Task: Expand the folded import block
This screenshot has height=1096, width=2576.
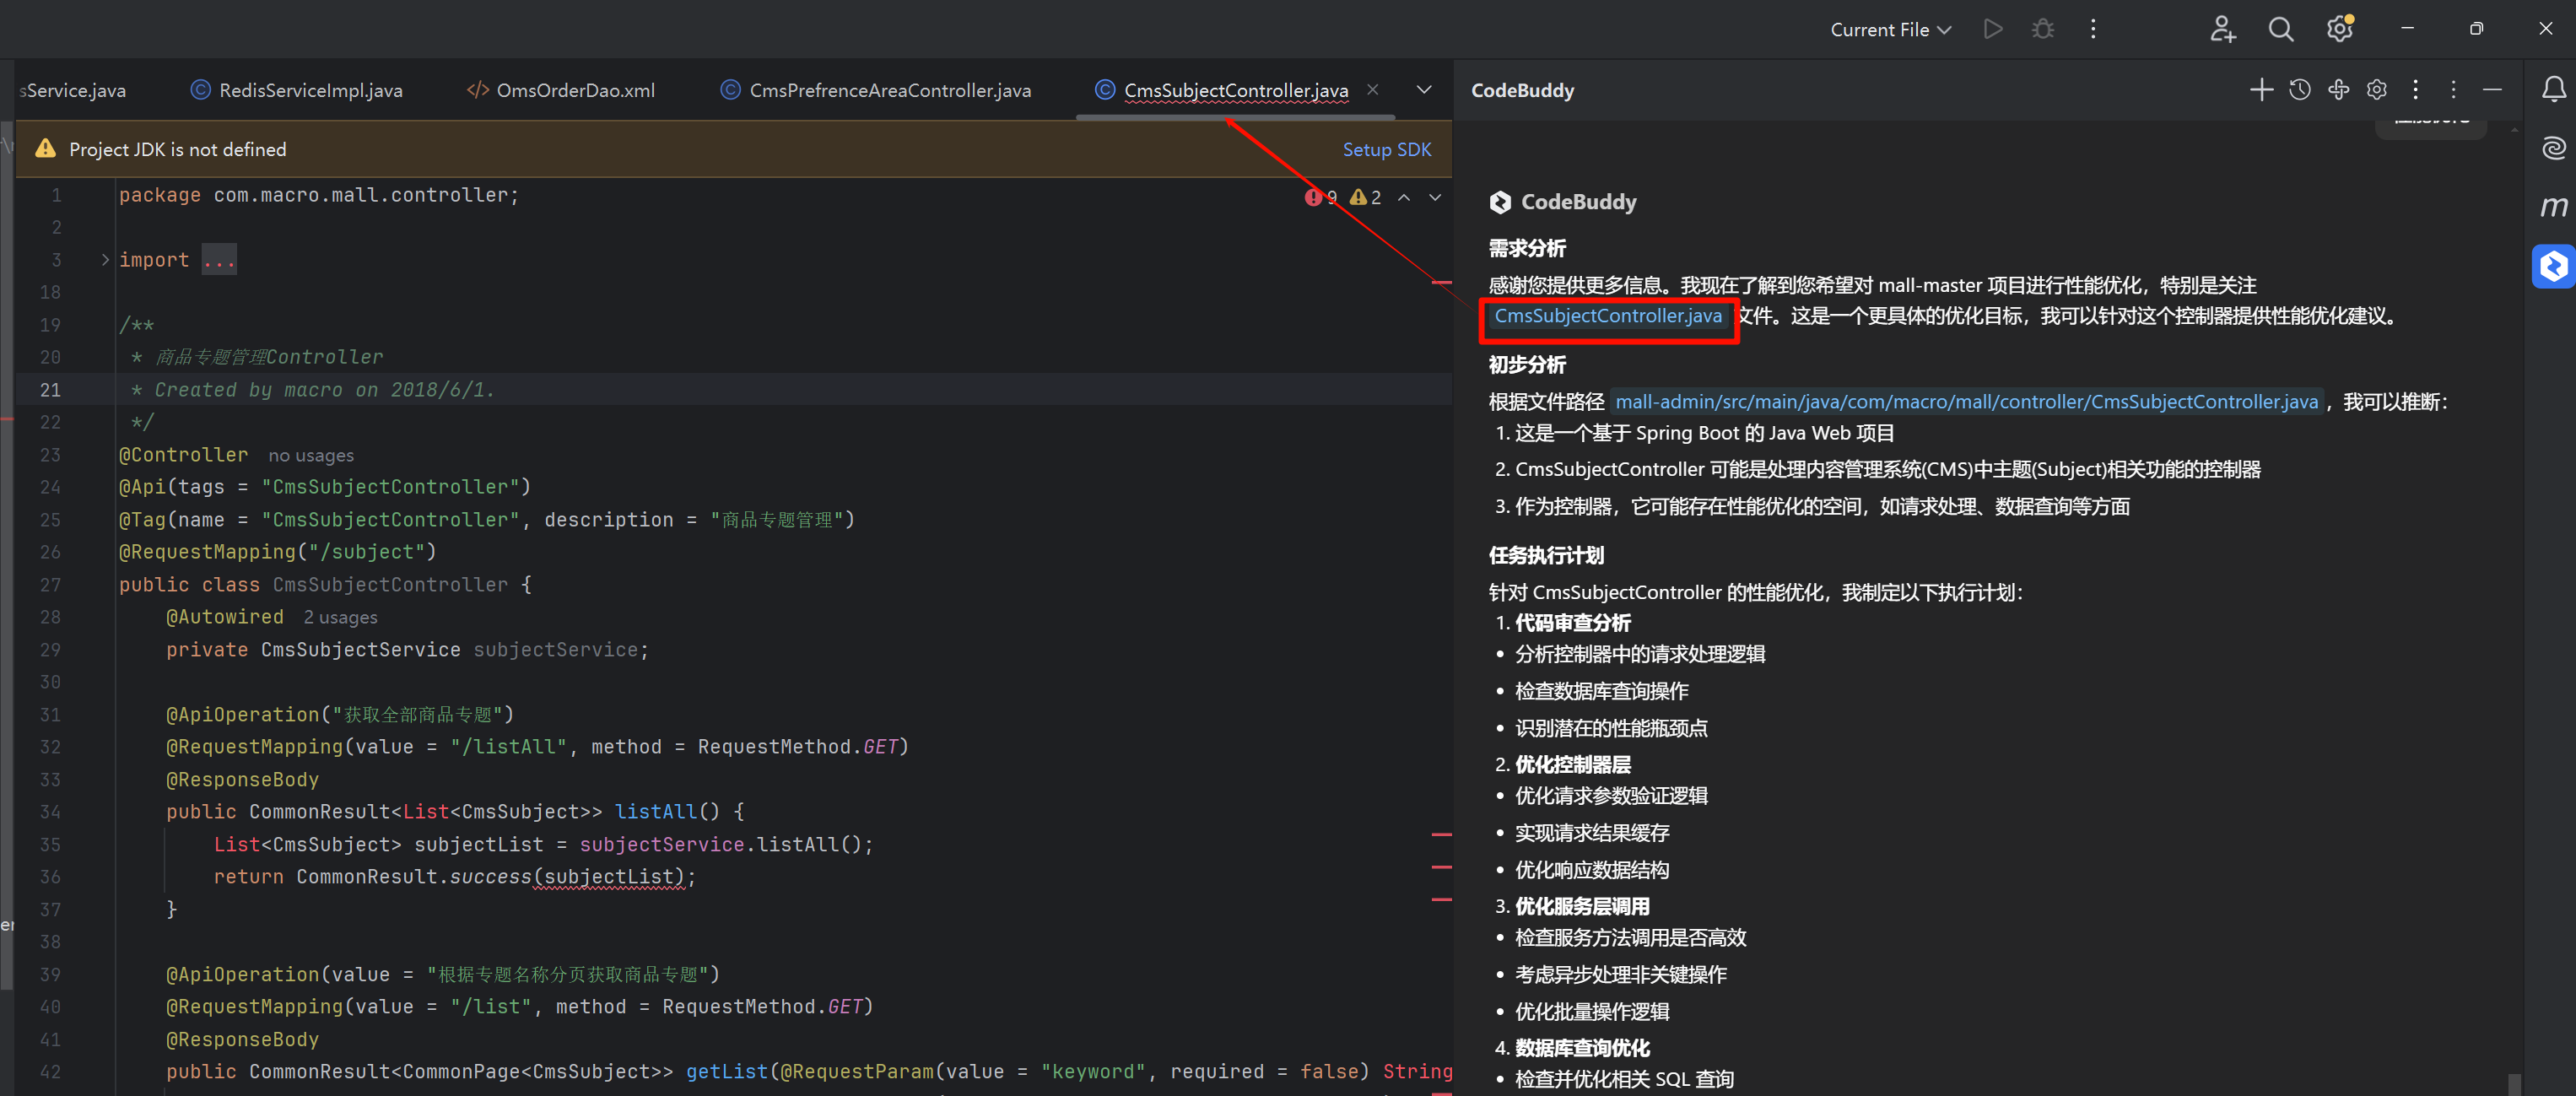Action: coord(106,260)
